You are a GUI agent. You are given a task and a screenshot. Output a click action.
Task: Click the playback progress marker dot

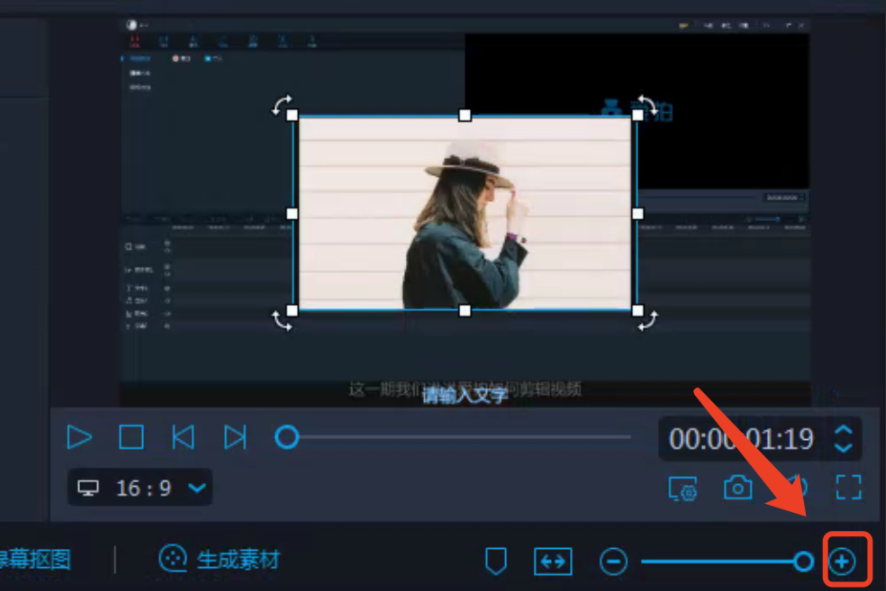pyautogui.click(x=288, y=438)
